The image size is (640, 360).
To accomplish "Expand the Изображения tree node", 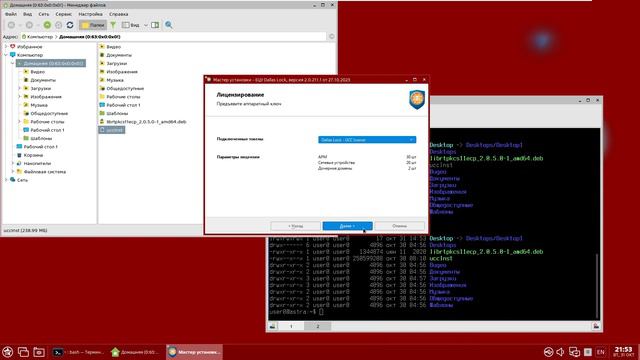I will 19,97.
